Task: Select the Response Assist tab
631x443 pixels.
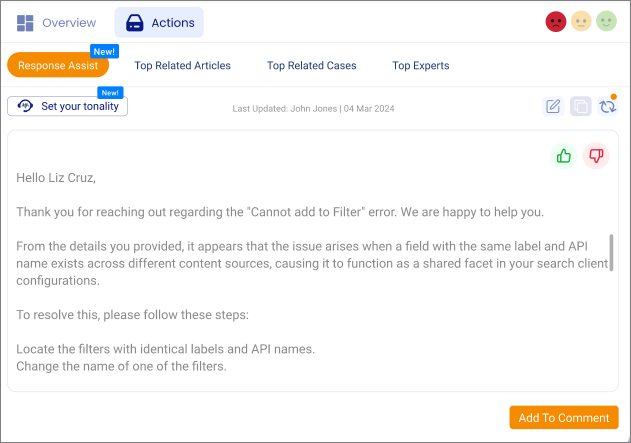Action: click(58, 65)
